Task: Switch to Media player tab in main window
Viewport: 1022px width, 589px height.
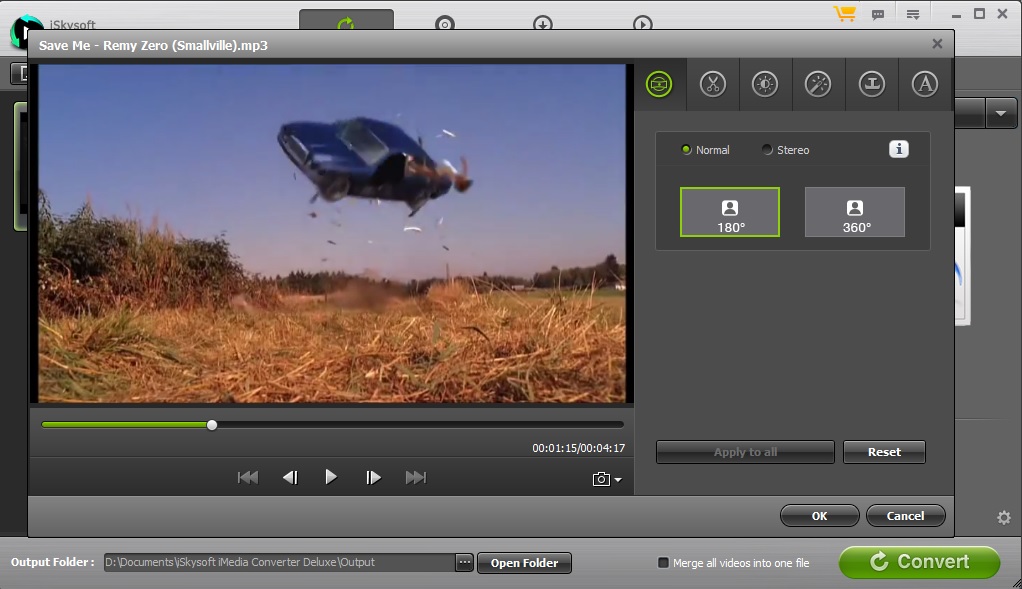Action: (x=643, y=23)
